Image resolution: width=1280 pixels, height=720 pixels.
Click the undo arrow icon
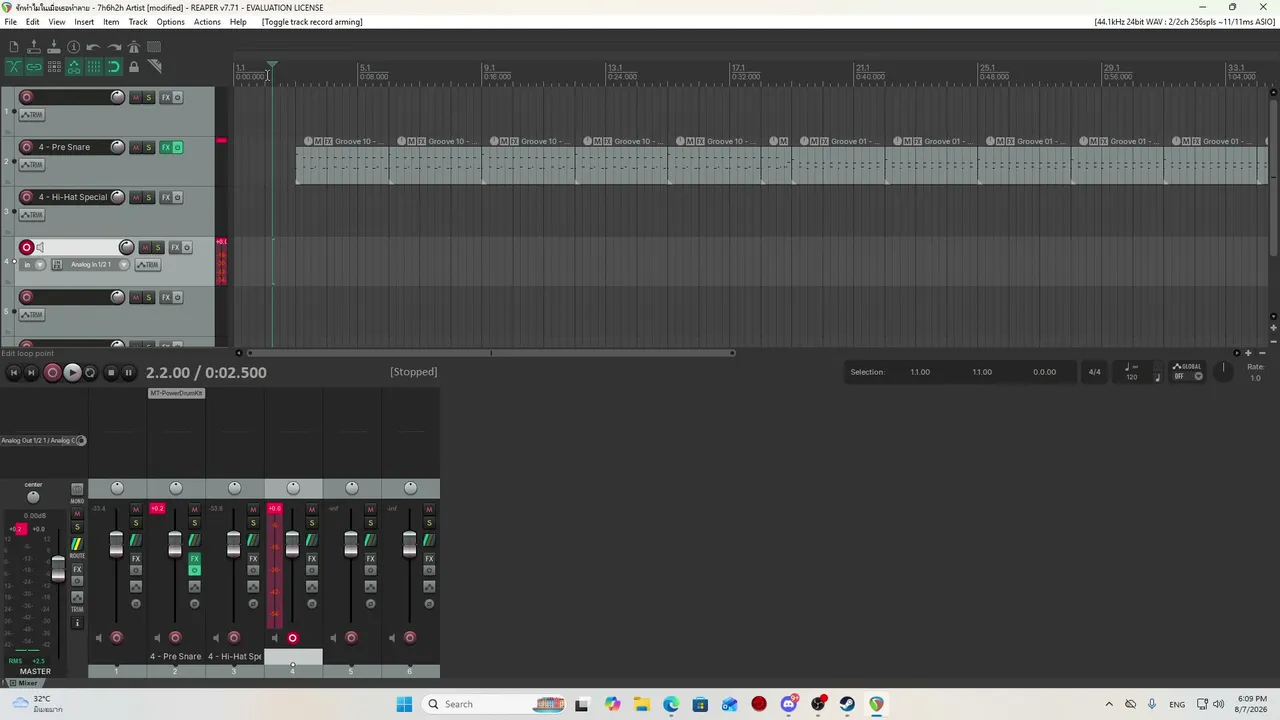[93, 47]
